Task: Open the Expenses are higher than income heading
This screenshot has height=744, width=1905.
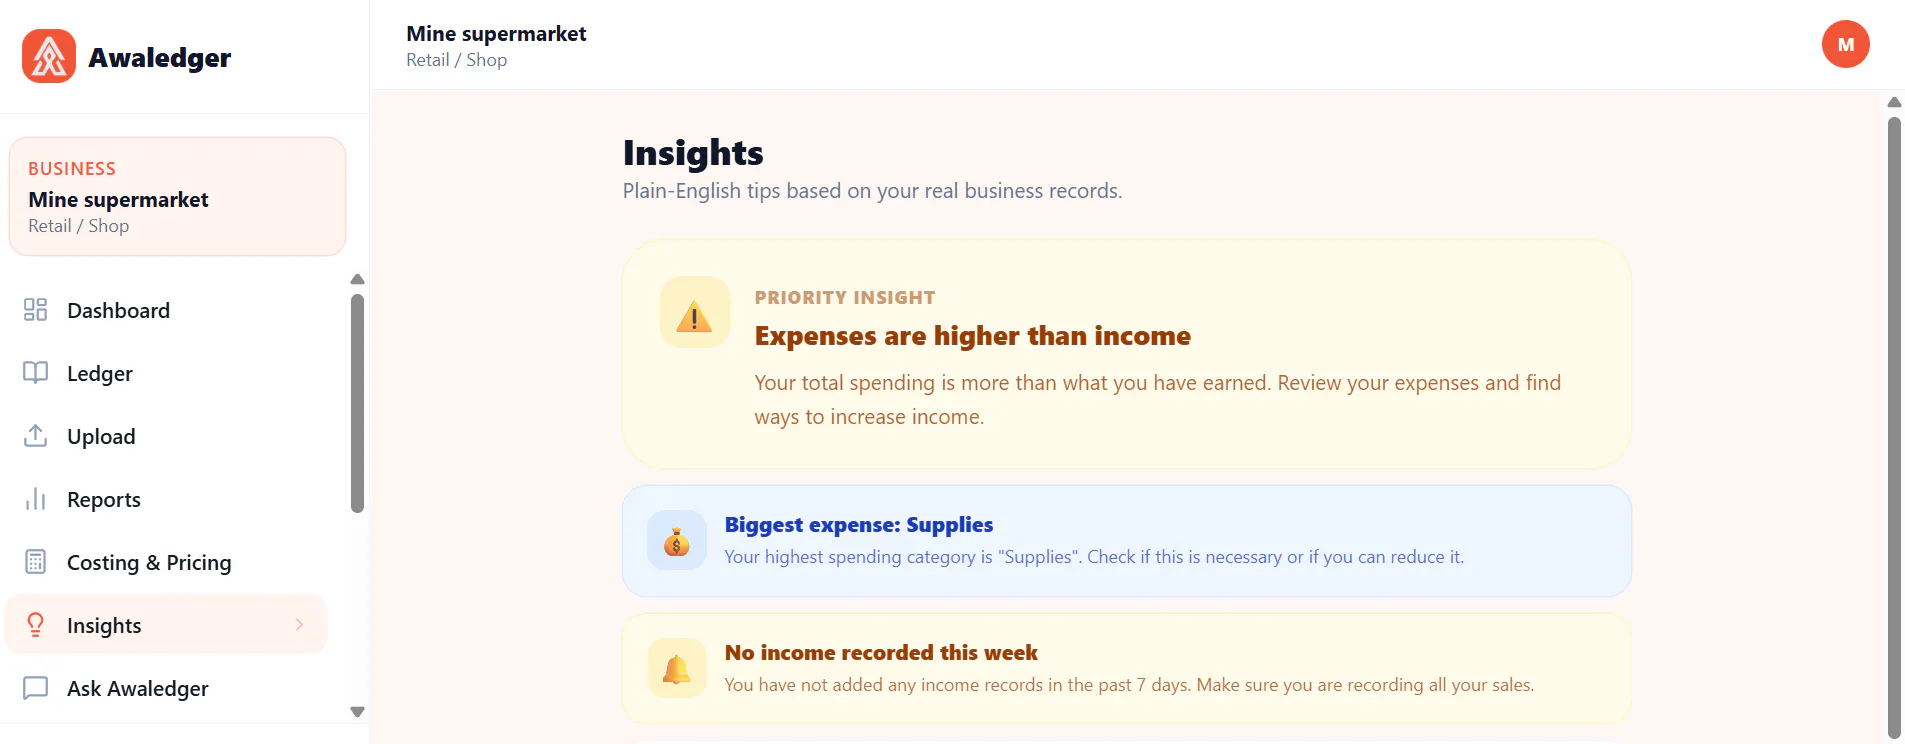Action: (972, 336)
